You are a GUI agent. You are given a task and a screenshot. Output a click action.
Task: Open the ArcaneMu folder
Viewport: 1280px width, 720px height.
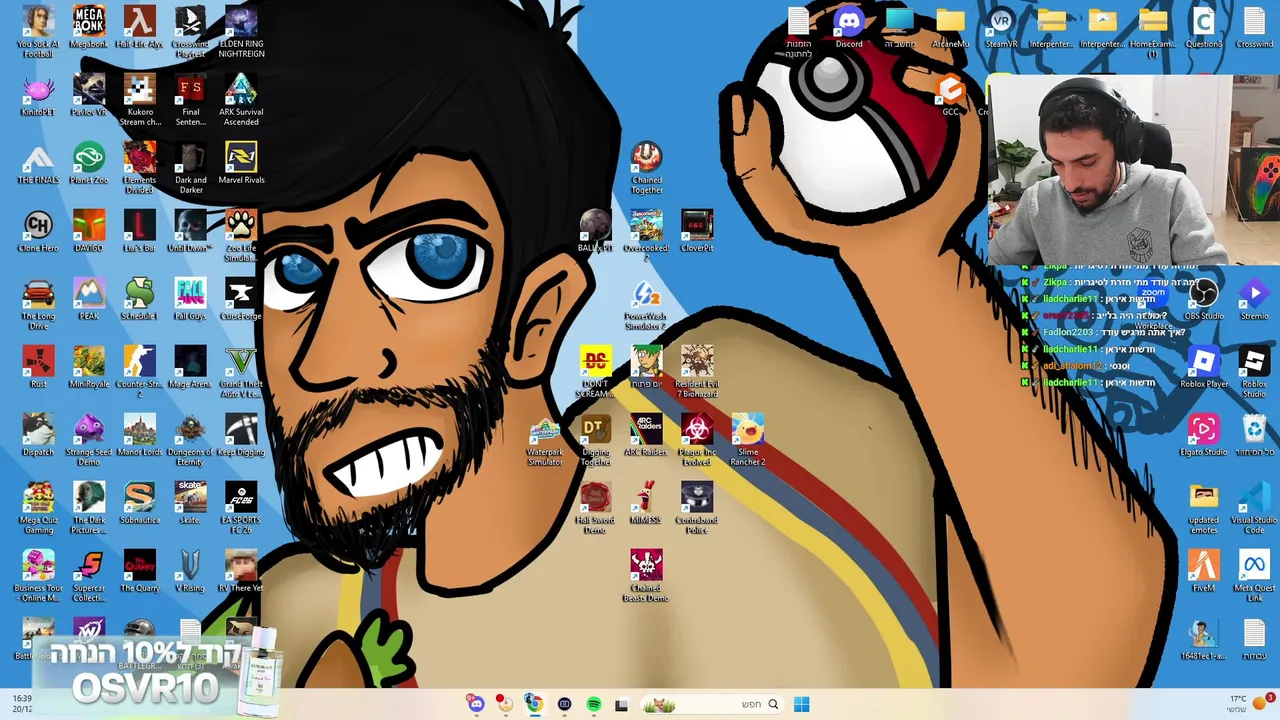[950, 27]
